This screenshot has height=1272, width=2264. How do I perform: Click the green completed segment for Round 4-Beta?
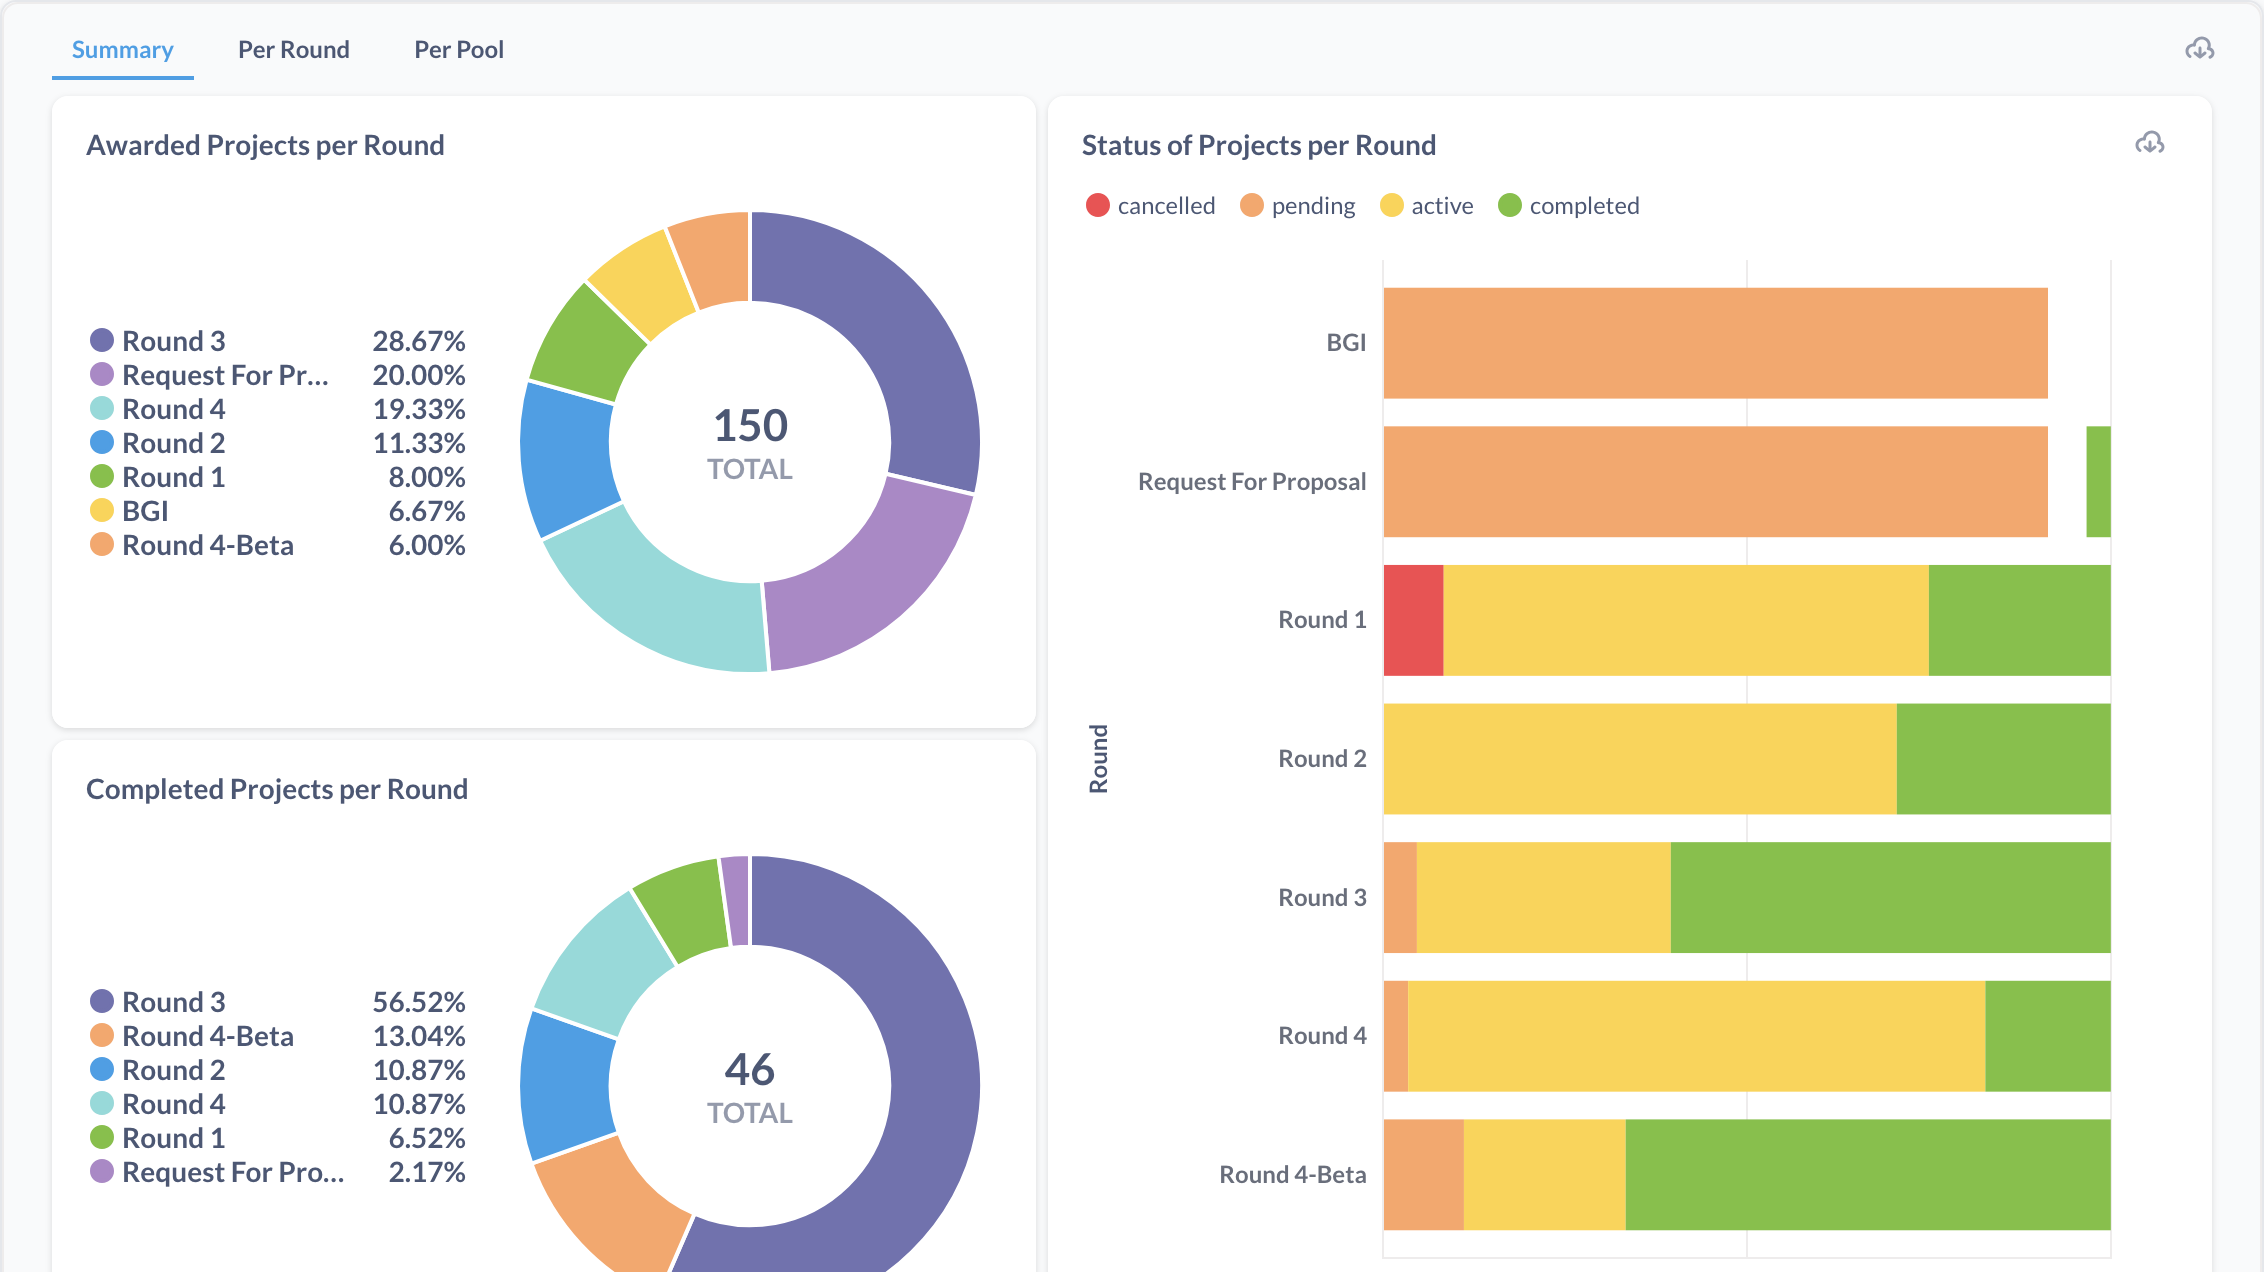pos(1868,1175)
